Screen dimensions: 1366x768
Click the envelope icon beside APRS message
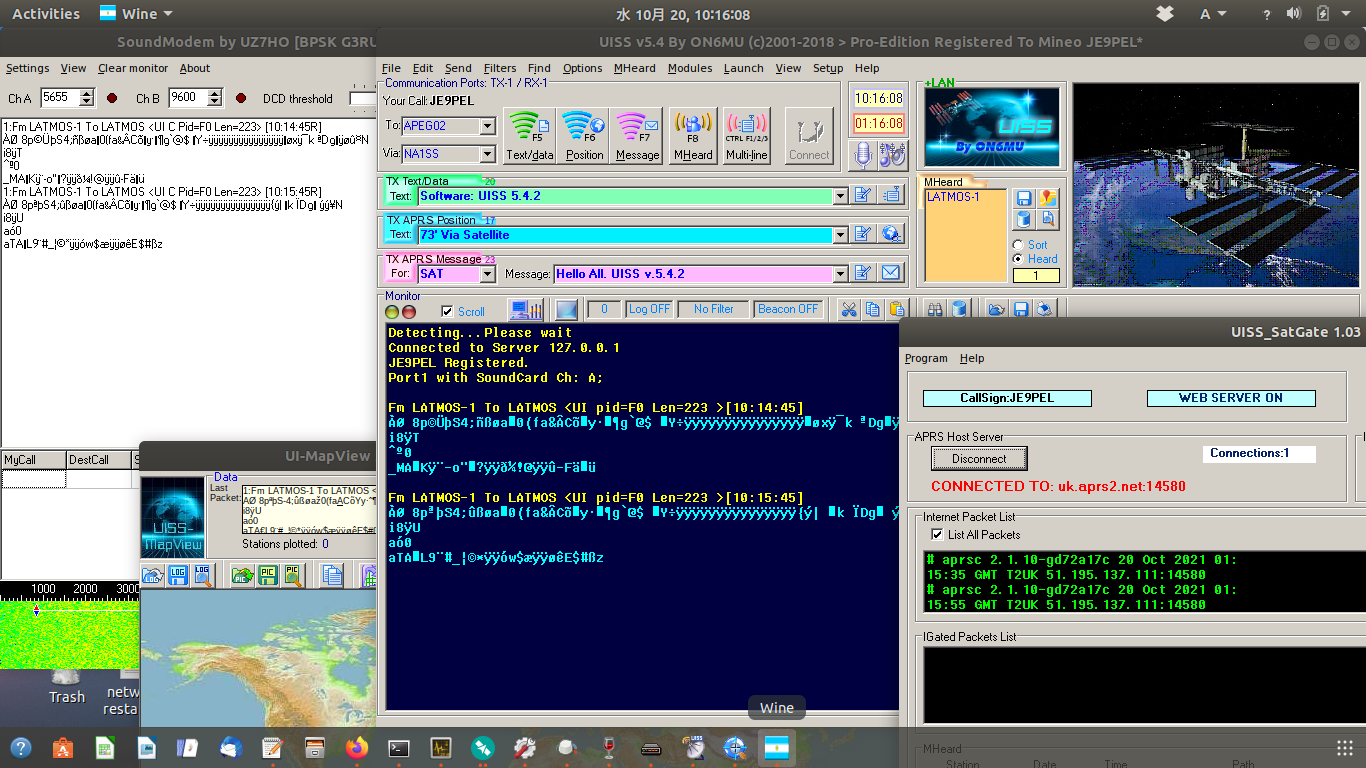[x=890, y=273]
